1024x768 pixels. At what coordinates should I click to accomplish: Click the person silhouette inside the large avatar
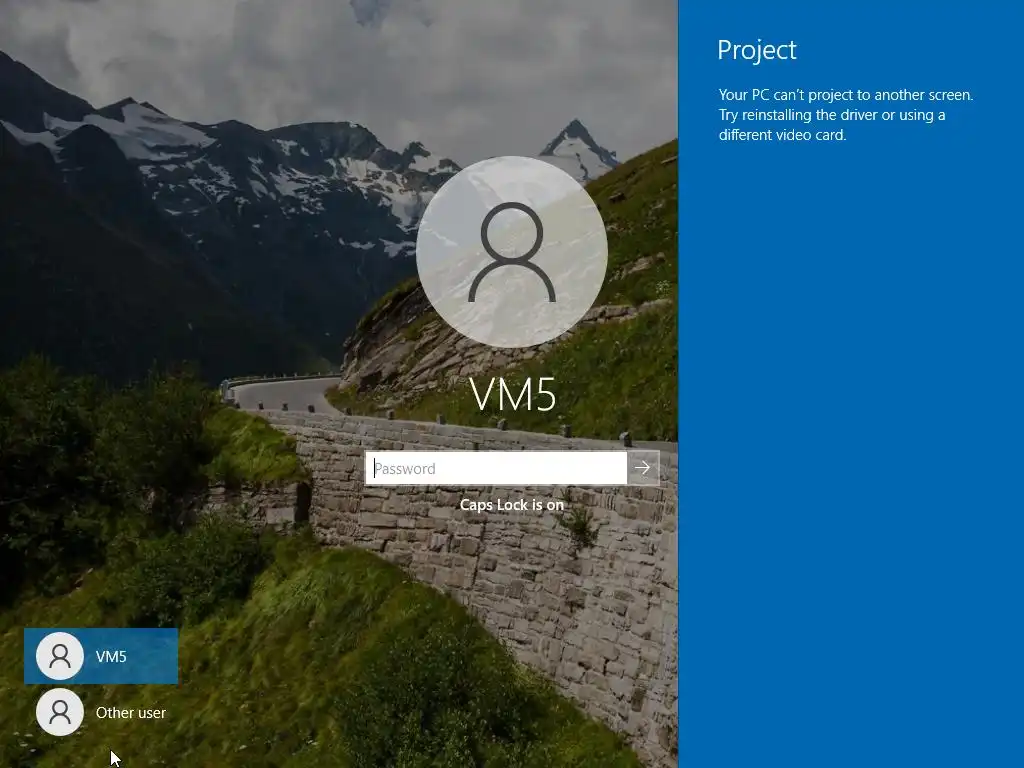click(512, 252)
